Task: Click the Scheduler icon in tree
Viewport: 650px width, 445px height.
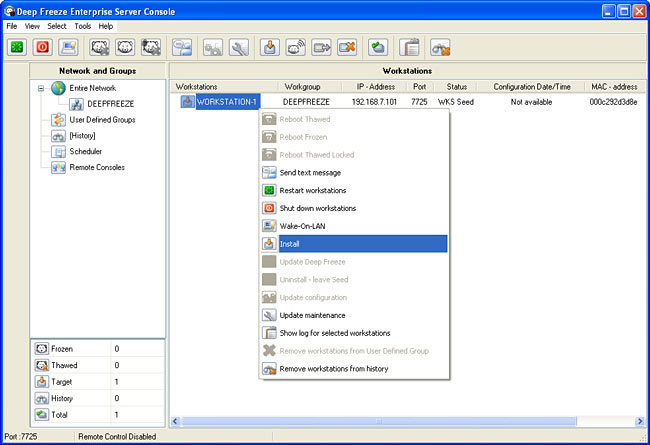Action: click(58, 151)
